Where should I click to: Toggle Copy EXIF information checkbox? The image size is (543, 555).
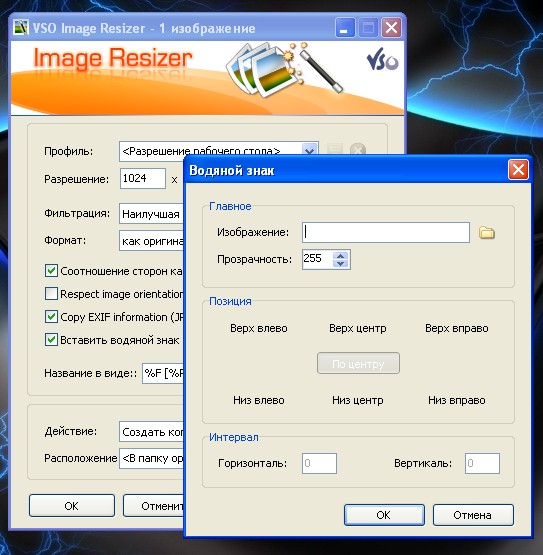[x=51, y=317]
